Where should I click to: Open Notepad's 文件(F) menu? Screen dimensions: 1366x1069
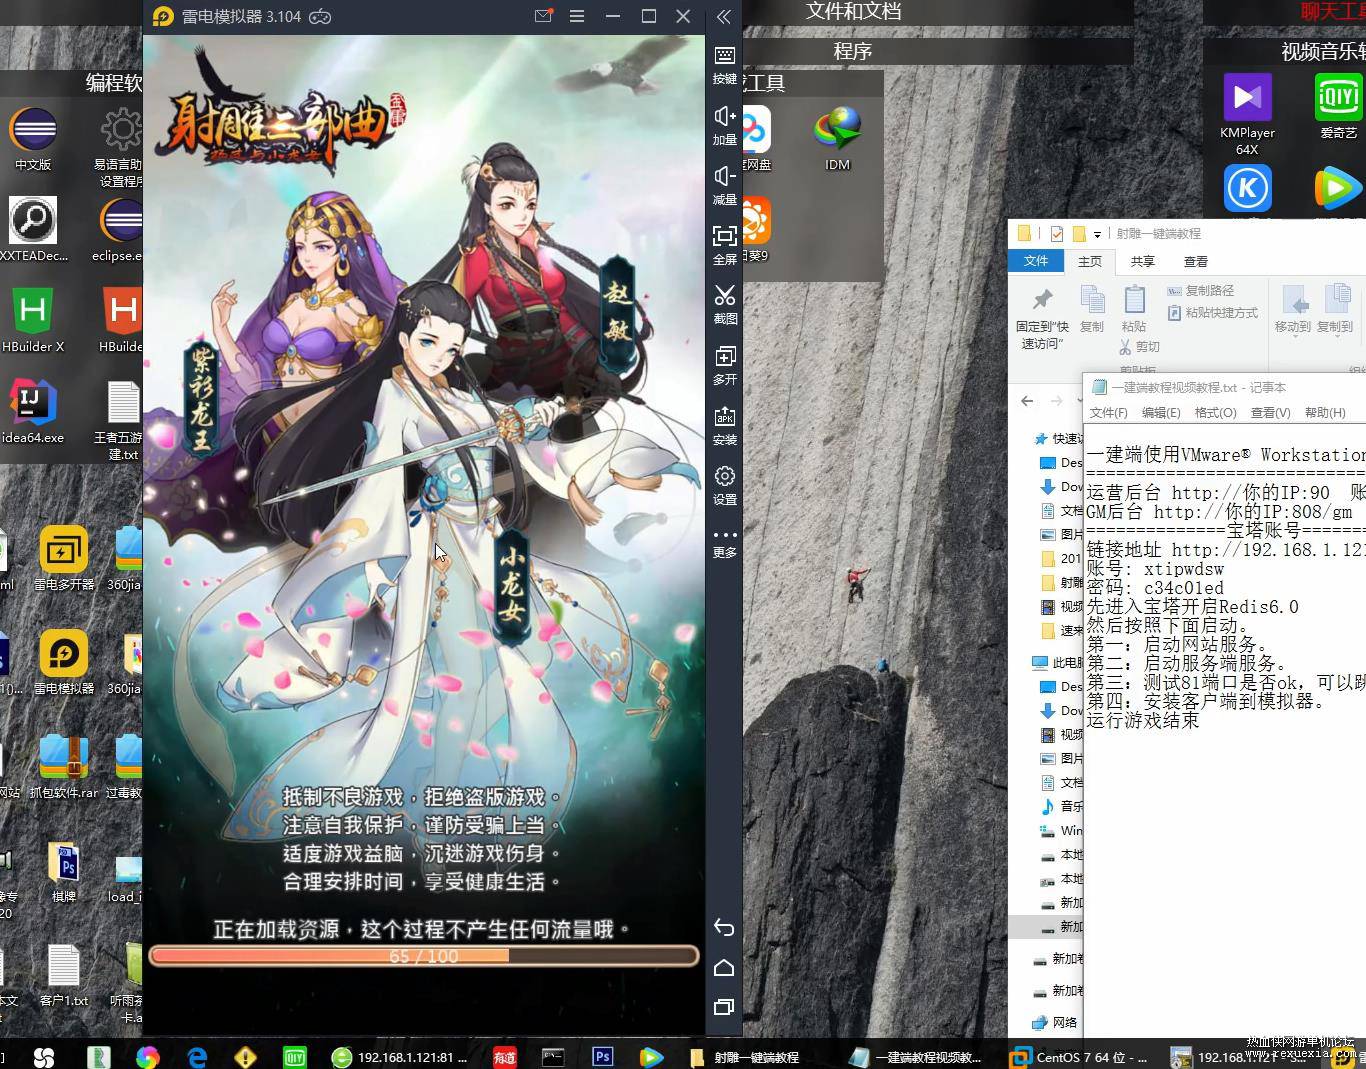(x=1108, y=413)
